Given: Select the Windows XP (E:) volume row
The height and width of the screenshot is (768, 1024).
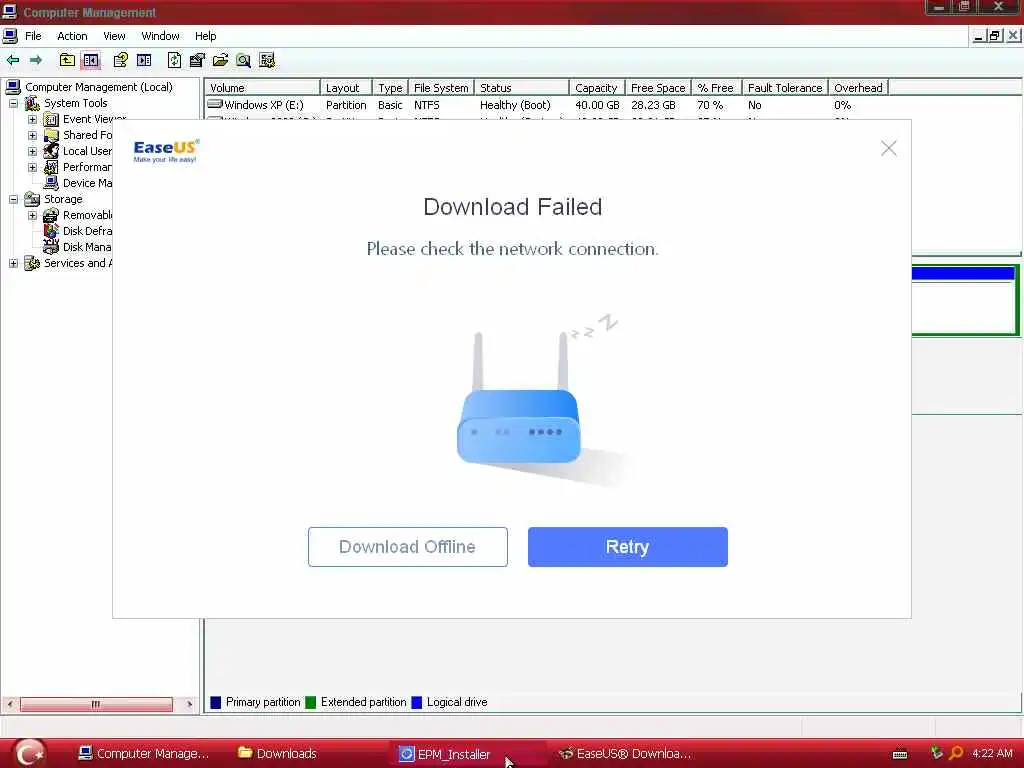Looking at the screenshot, I should pyautogui.click(x=547, y=105).
